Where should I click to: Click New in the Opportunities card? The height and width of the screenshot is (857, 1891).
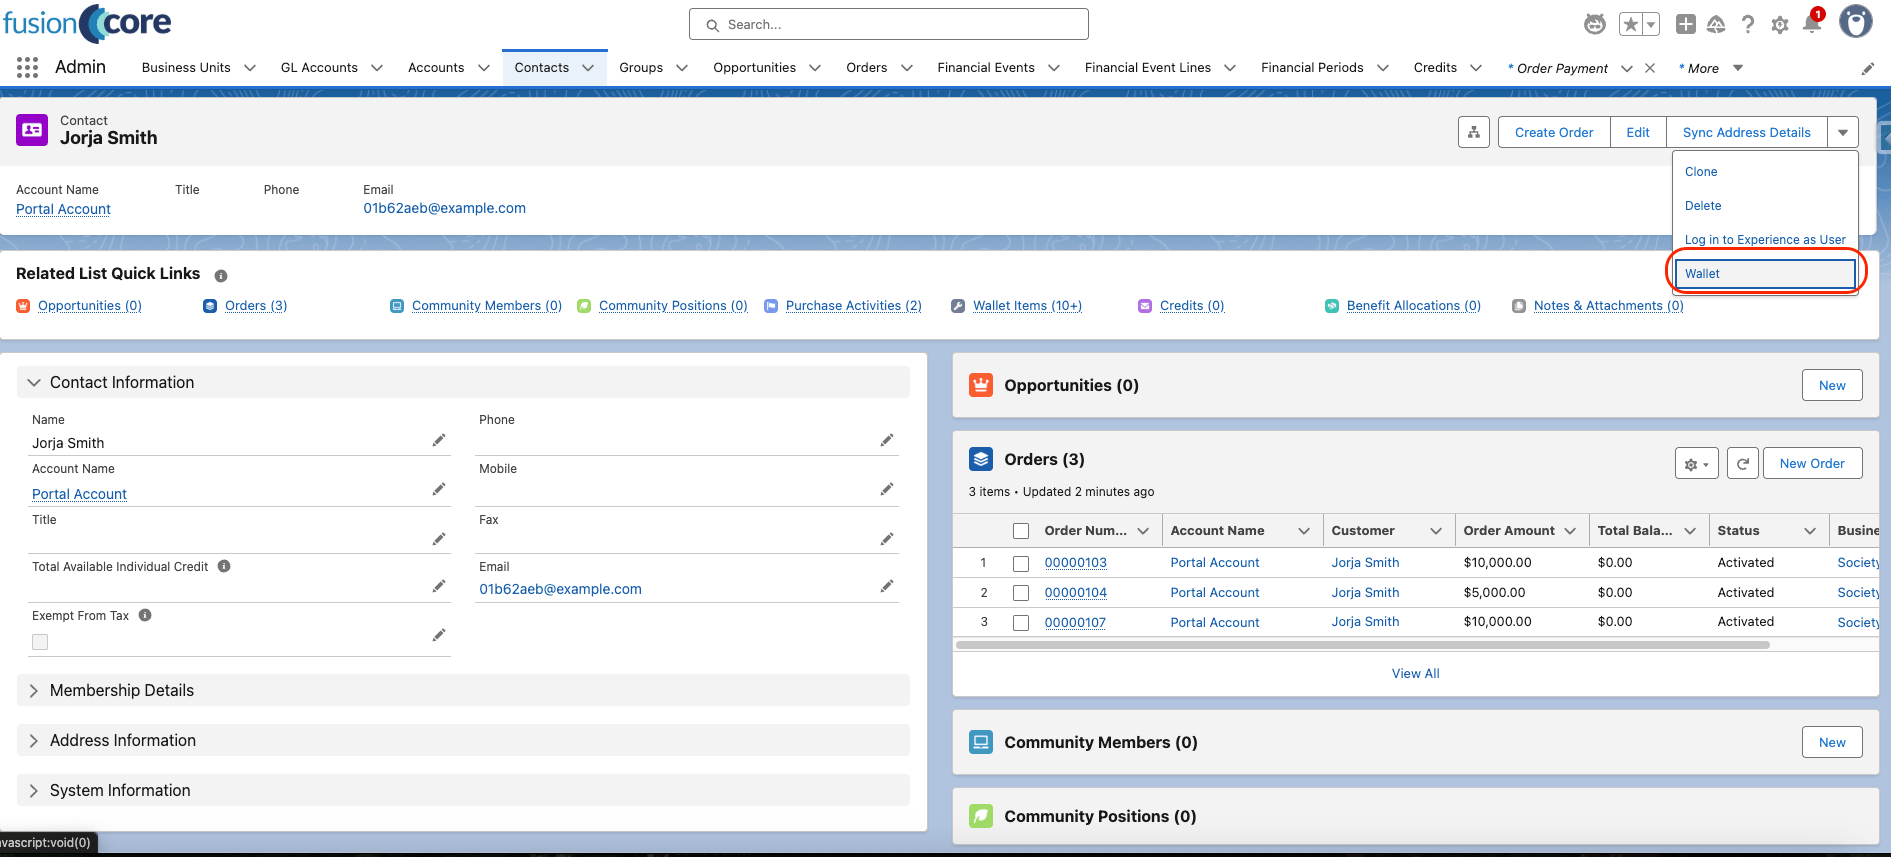coord(1832,385)
